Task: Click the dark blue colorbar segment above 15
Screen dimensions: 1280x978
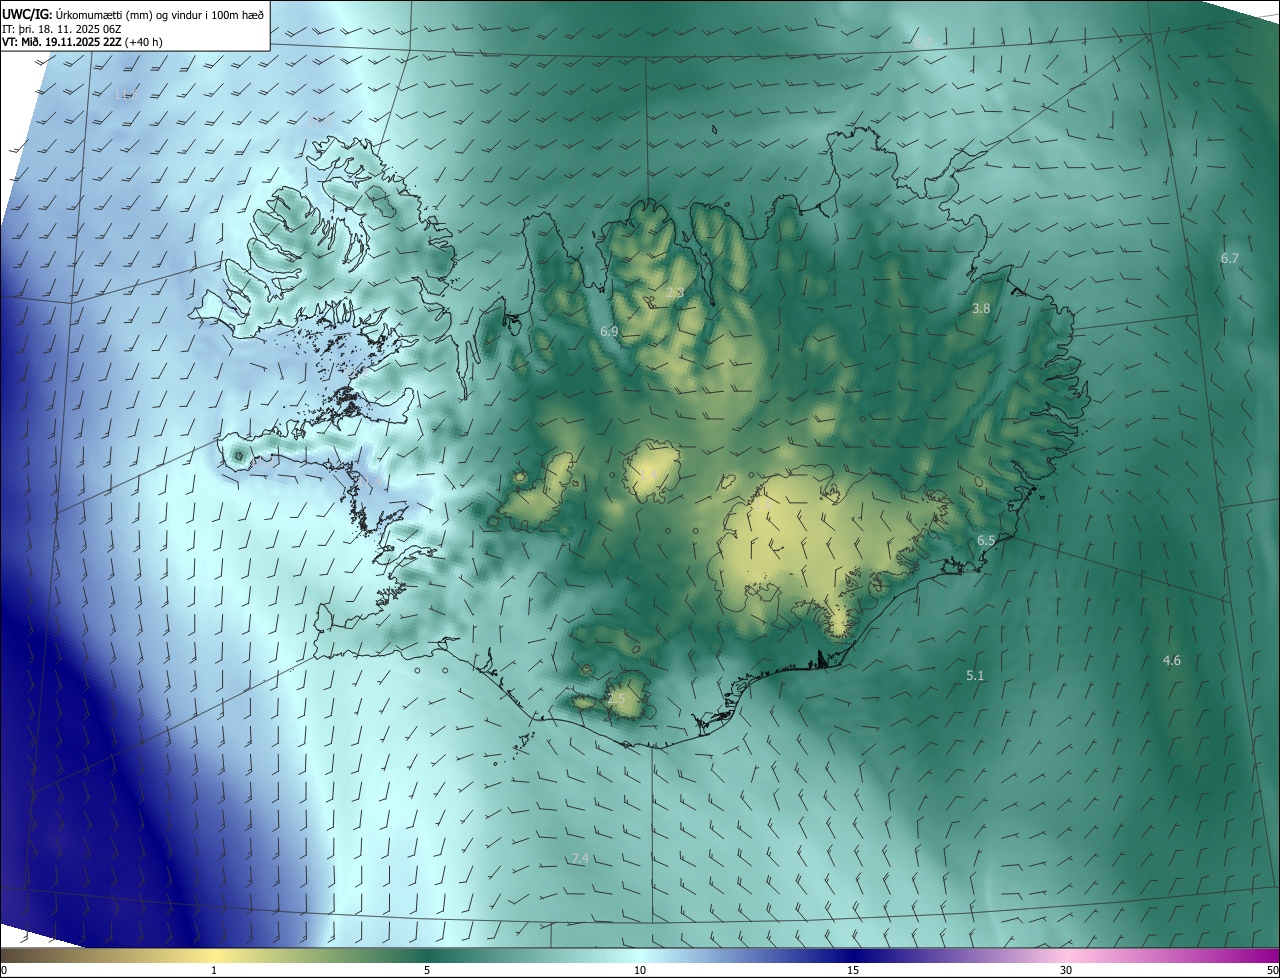Action: [x=853, y=955]
